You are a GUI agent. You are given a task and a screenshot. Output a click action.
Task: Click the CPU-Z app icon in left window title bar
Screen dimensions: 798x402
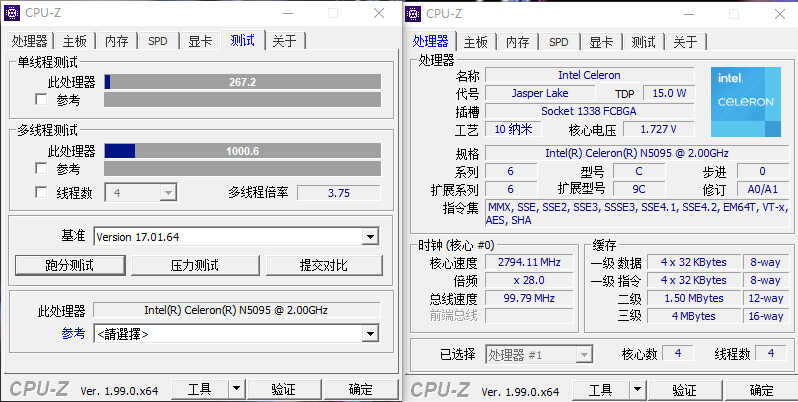(12, 13)
